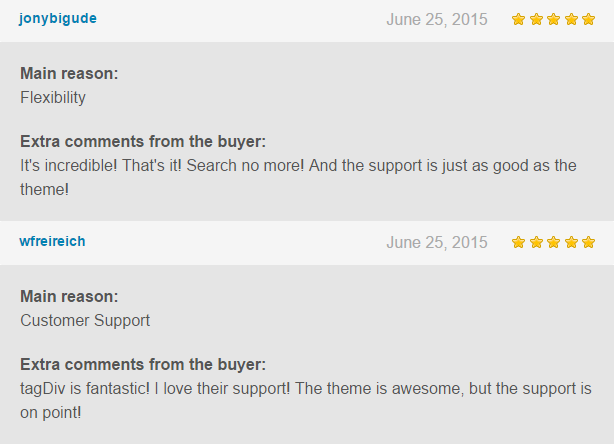
Task: Click the "Customer Support" main reason text
Action: click(x=85, y=321)
